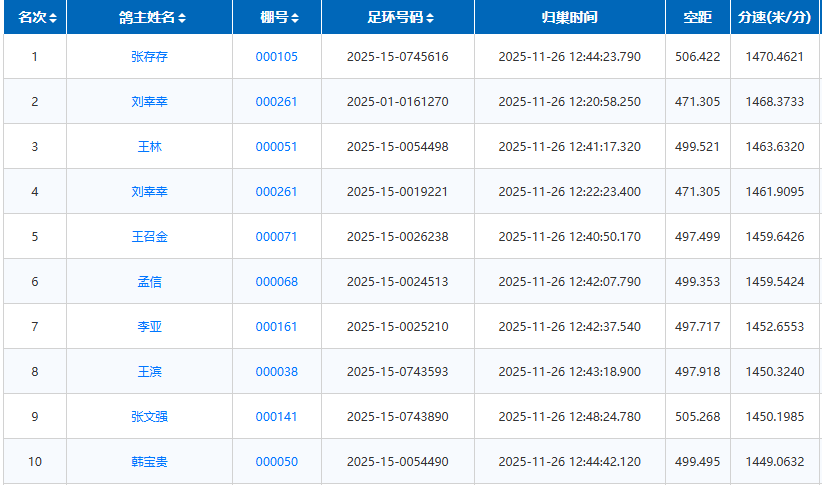This screenshot has height=485, width=822.
Task: Open owner link 王林
Action: pos(149,147)
